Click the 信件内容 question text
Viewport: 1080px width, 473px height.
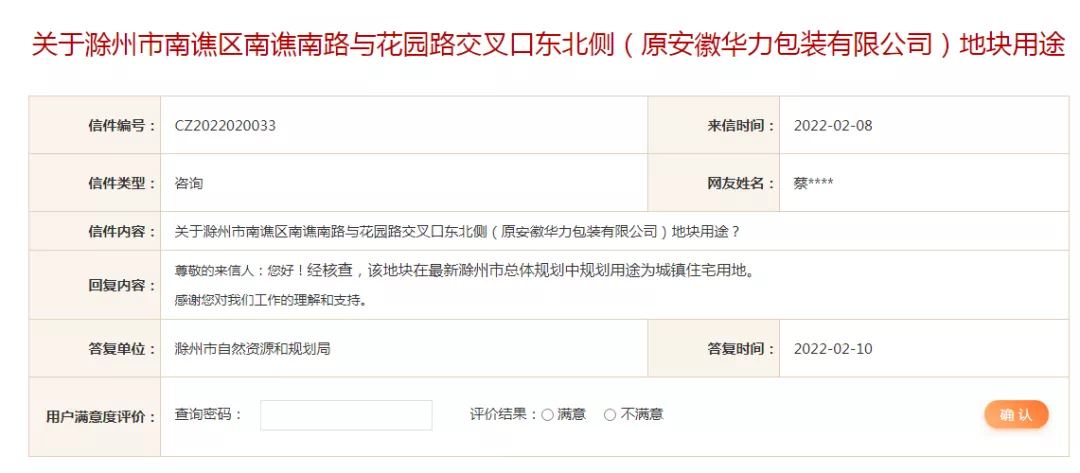pos(457,232)
